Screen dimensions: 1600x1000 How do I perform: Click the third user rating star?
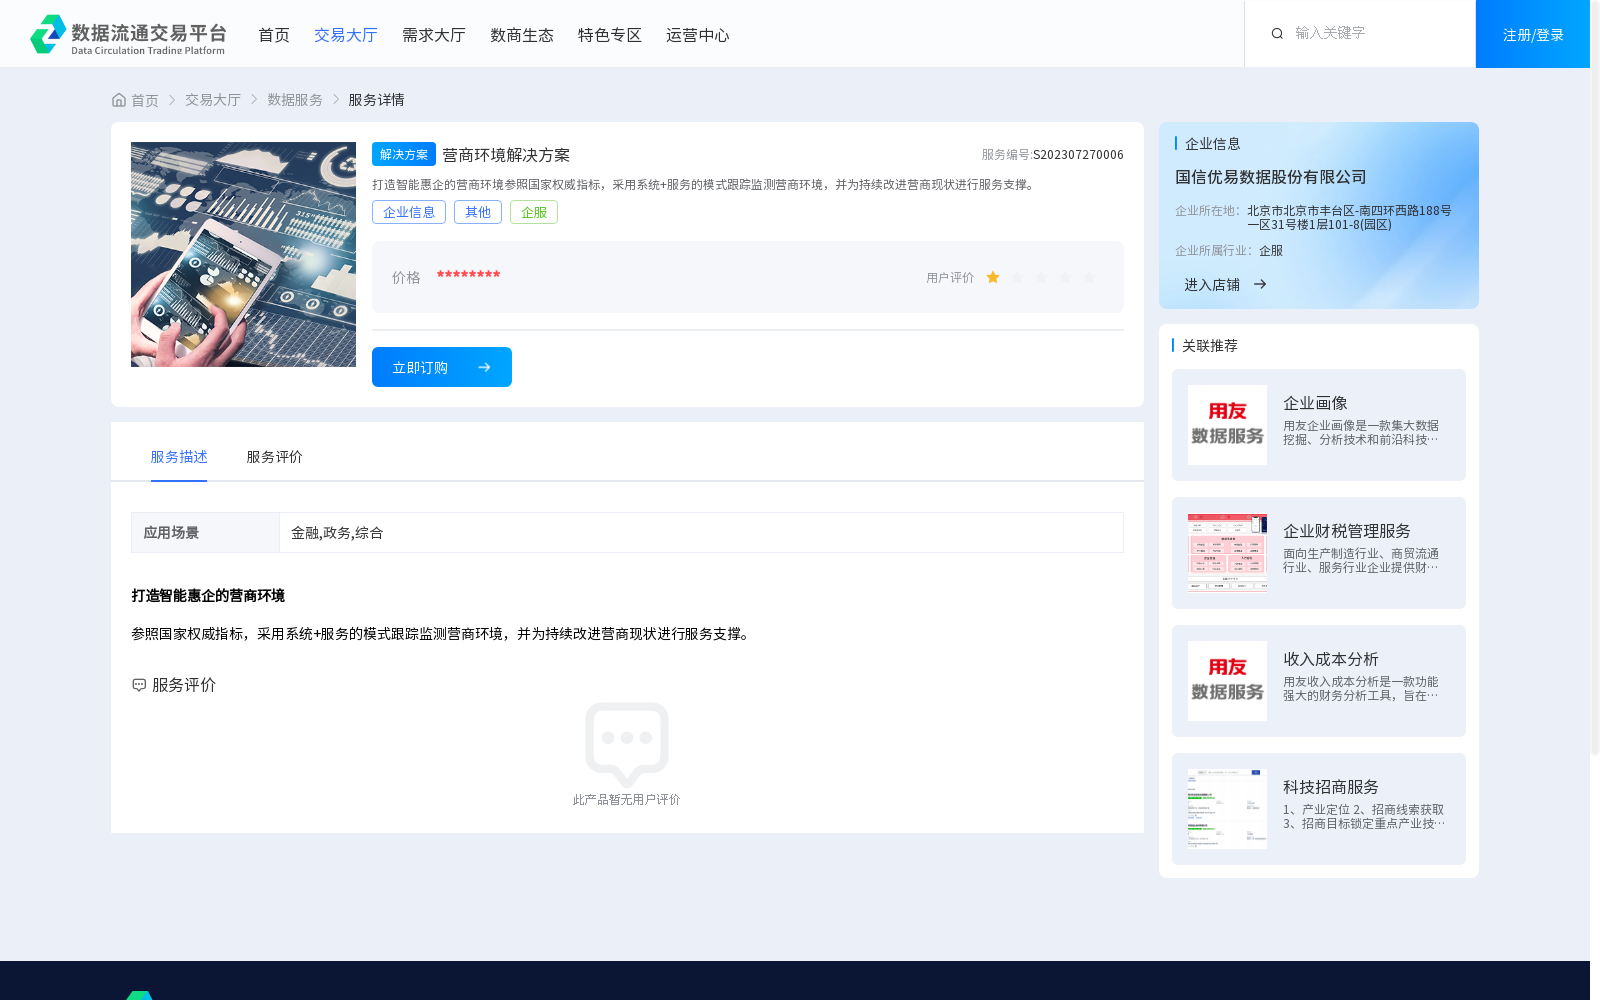pos(1041,277)
